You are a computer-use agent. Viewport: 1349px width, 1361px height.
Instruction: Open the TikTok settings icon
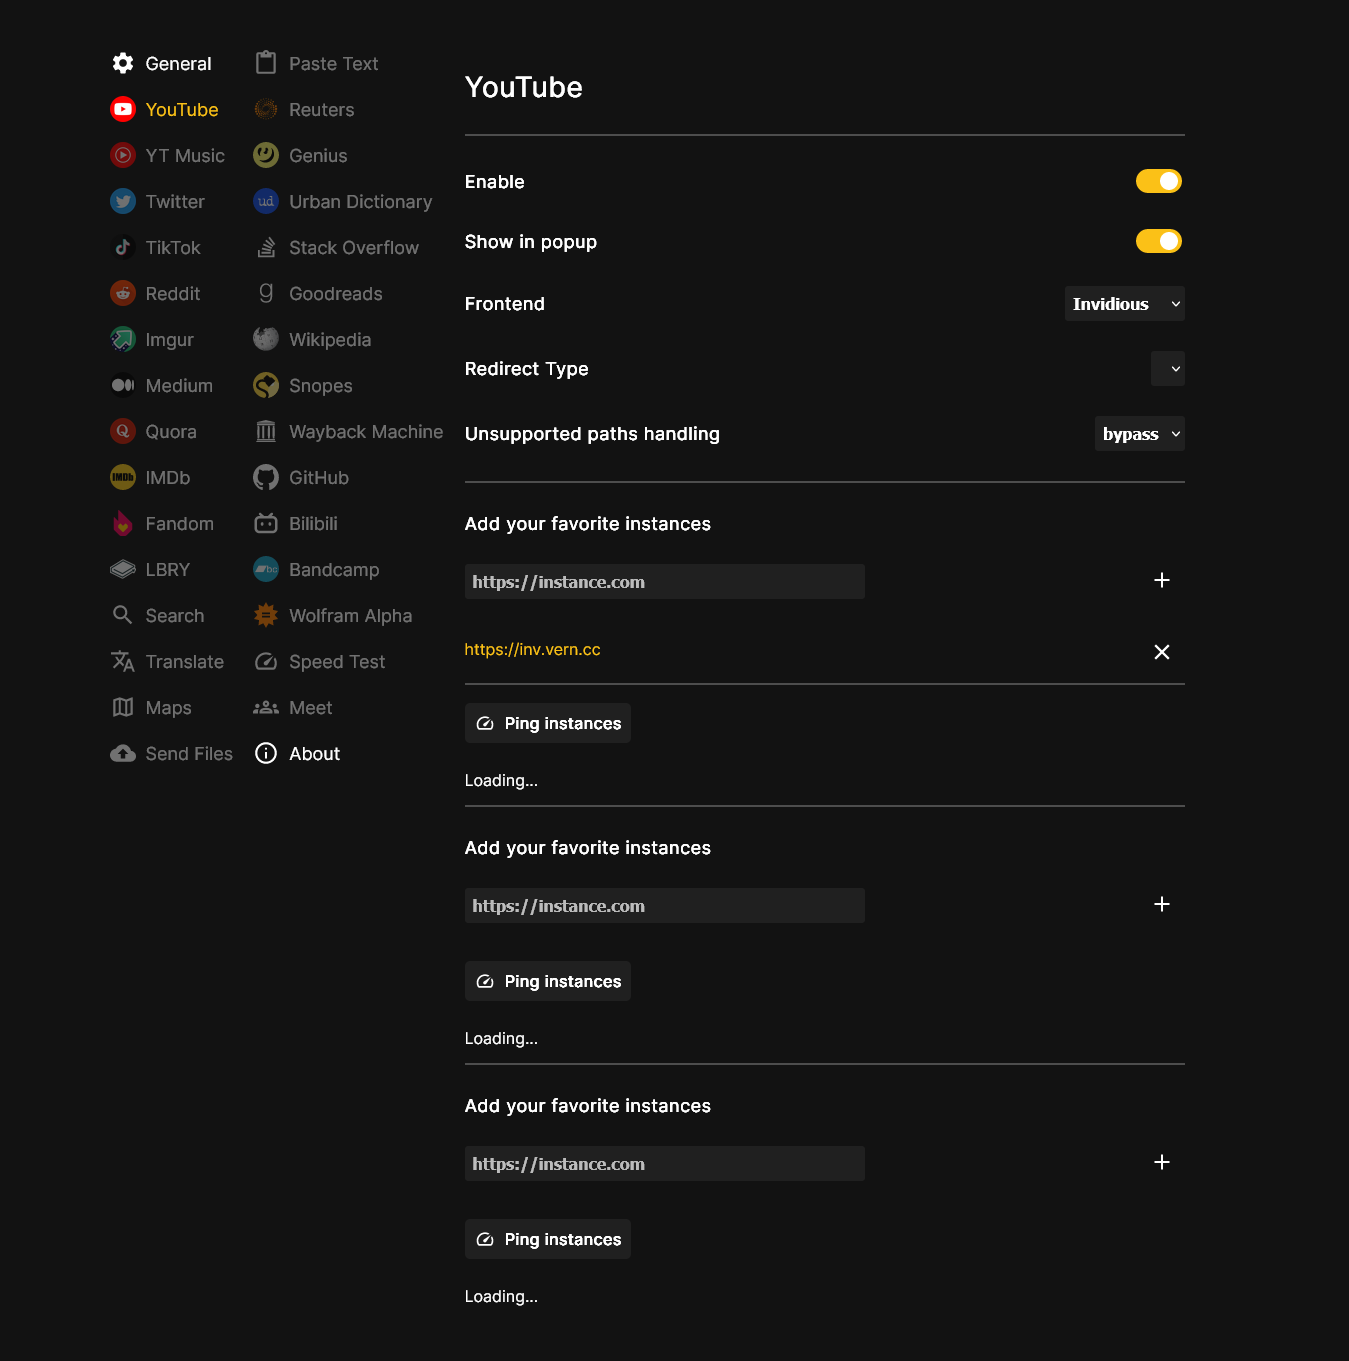point(122,247)
